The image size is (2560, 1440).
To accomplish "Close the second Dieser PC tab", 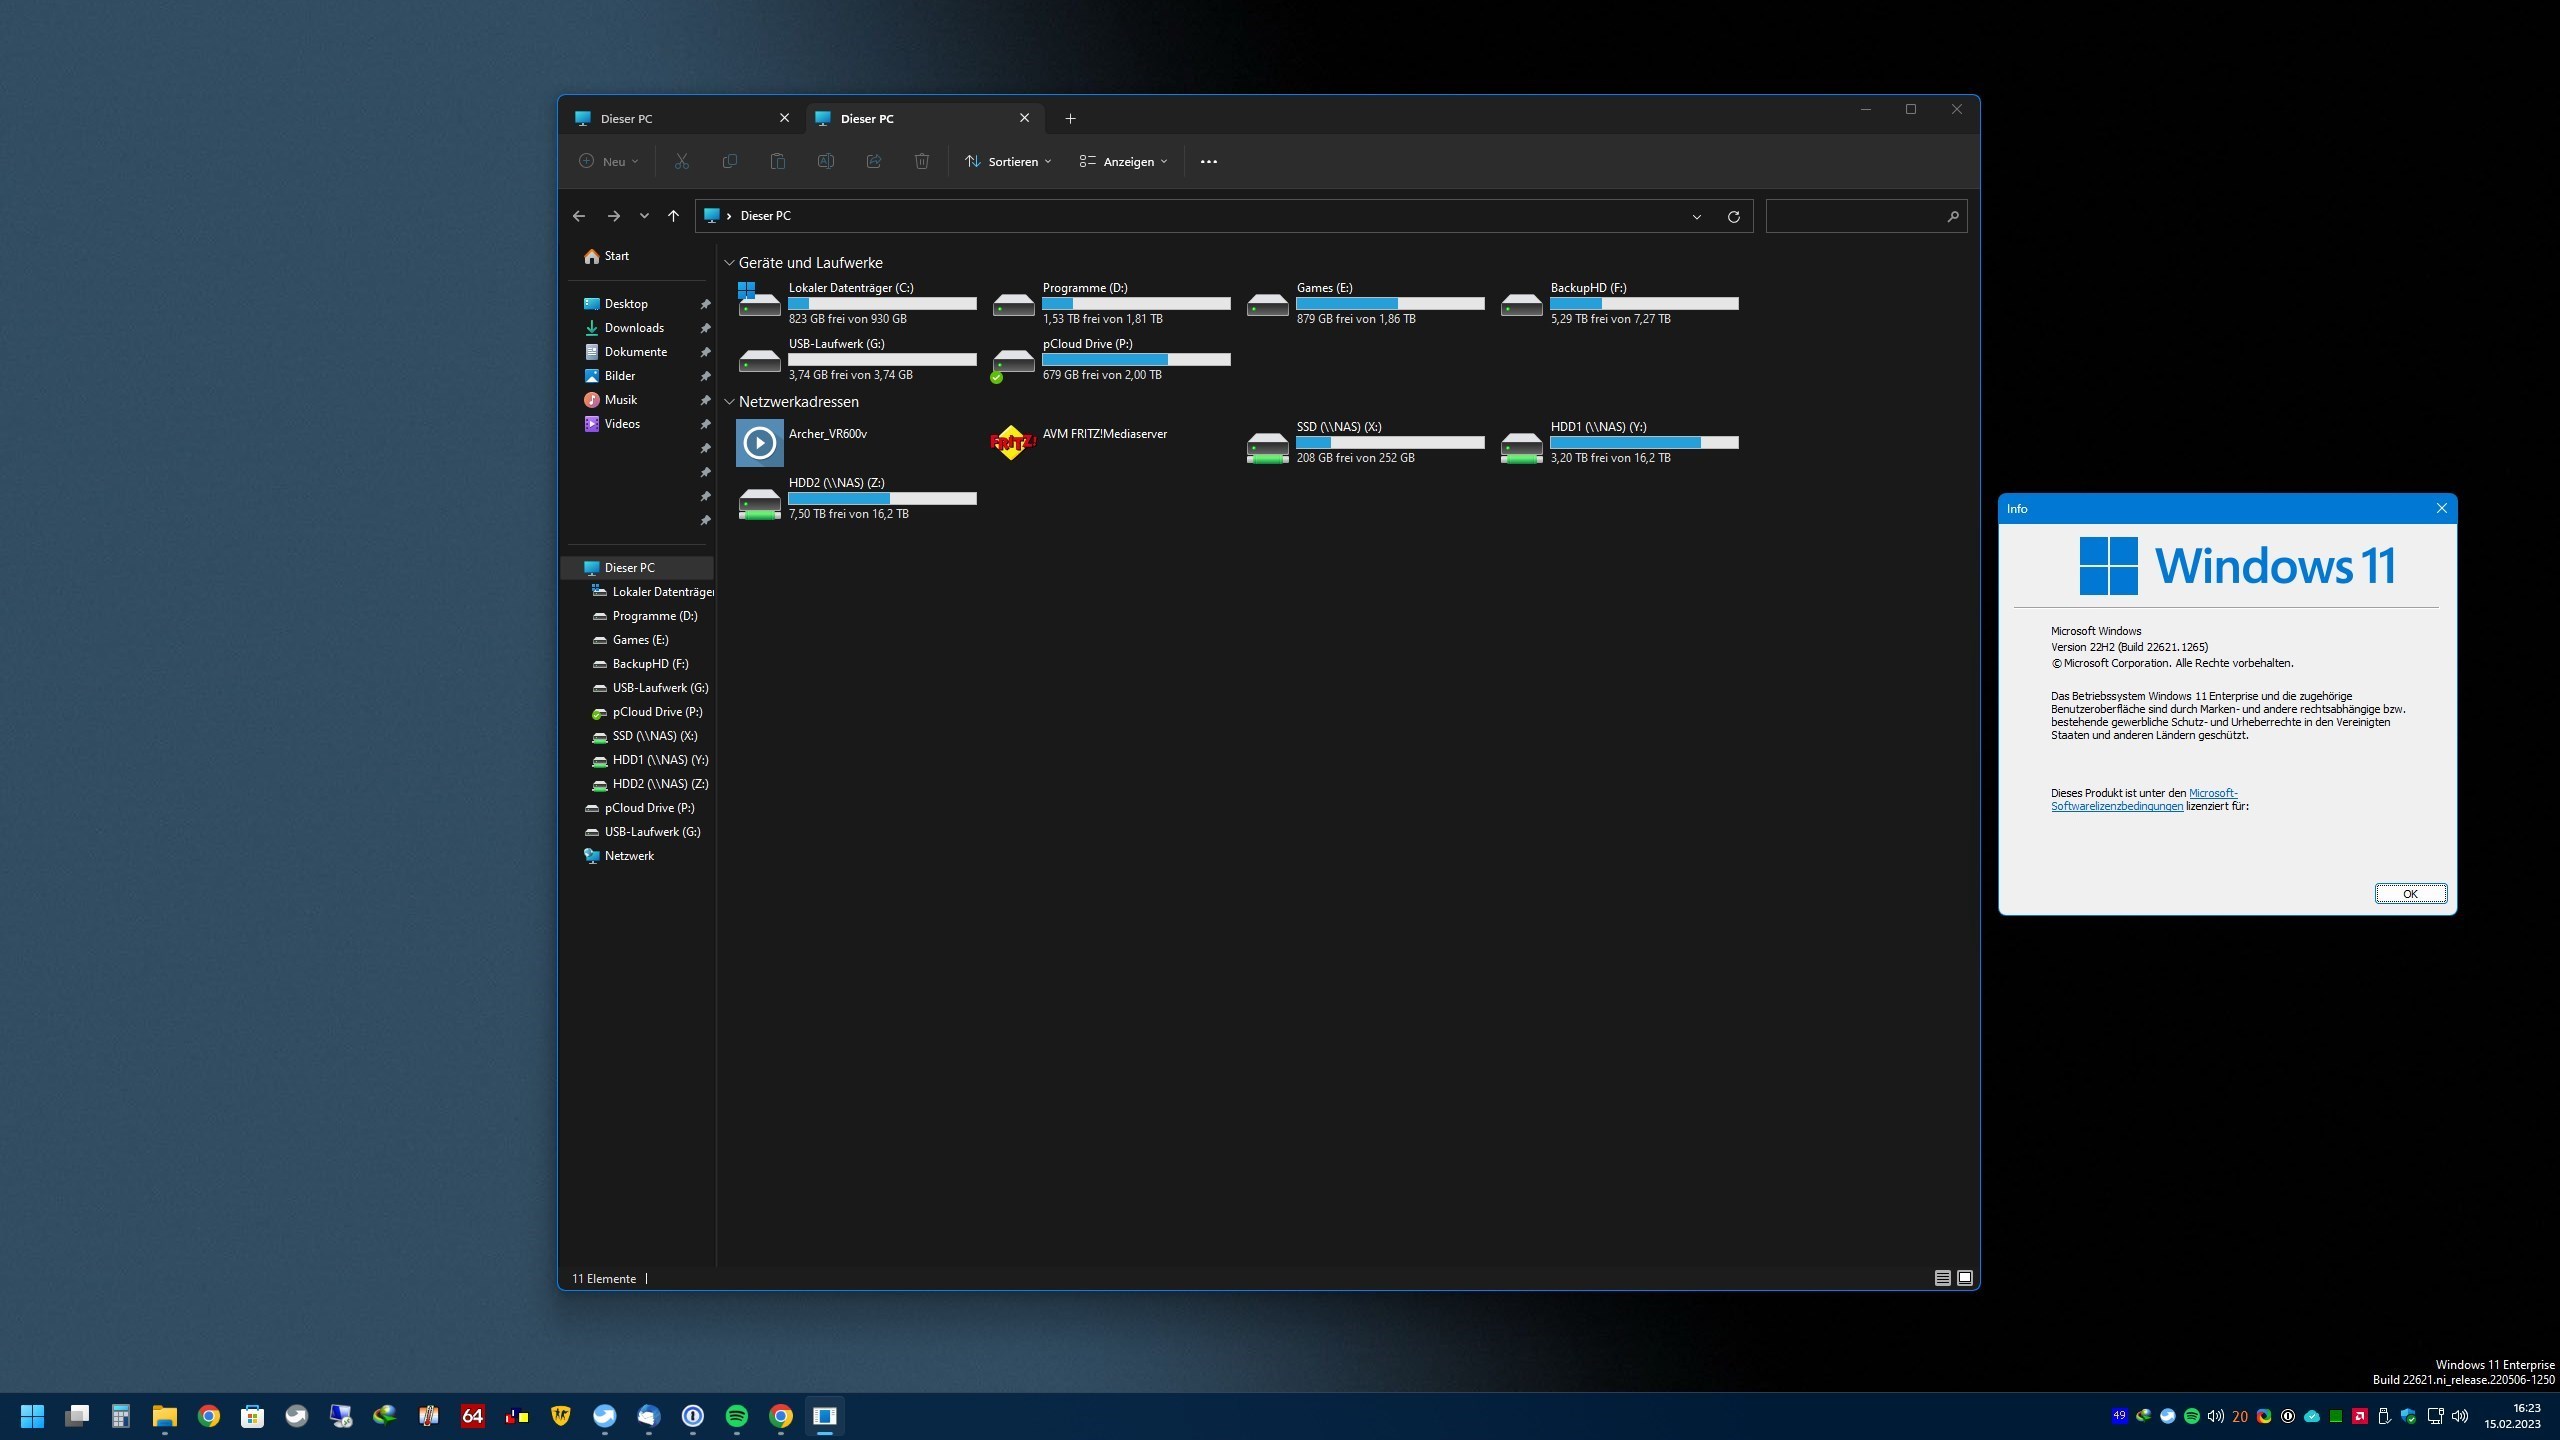I will (1024, 118).
